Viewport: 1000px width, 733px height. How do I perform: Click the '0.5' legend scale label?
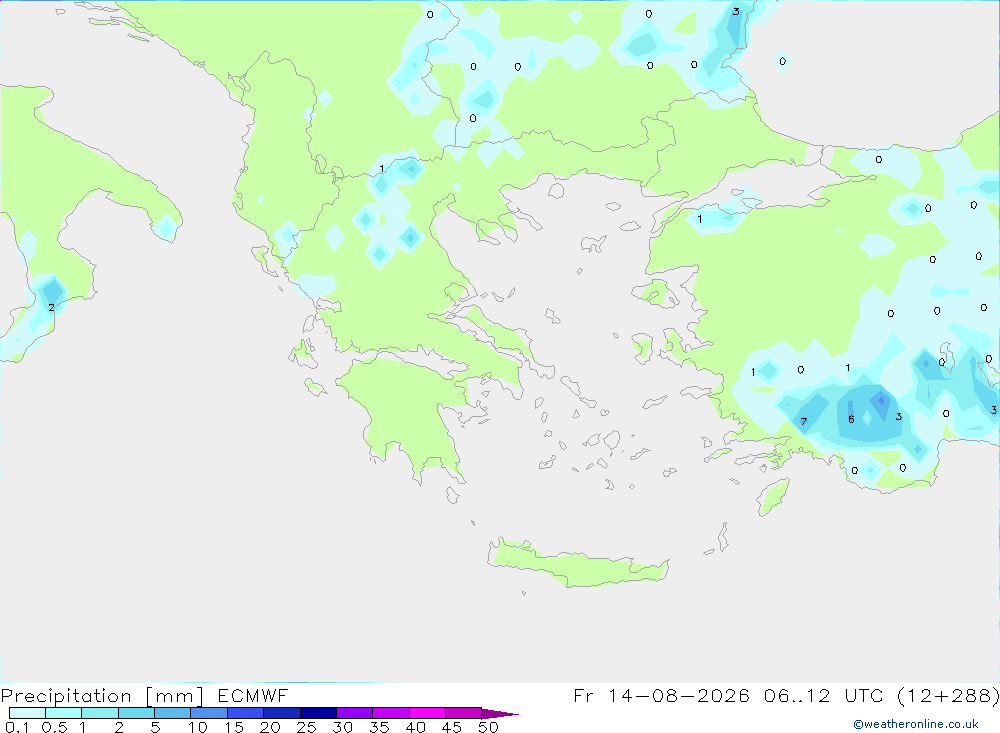(54, 727)
